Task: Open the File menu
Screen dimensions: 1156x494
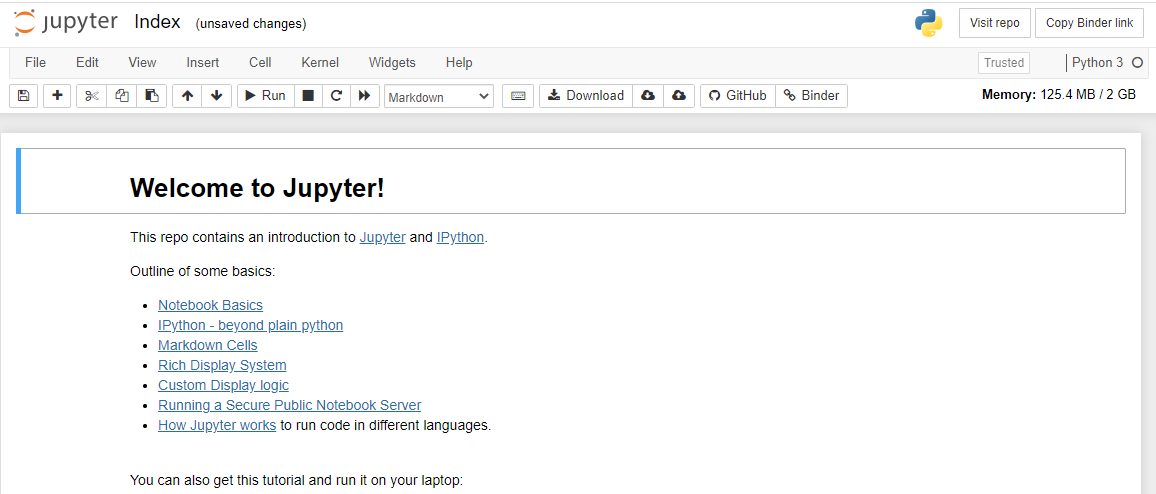Action: coord(35,63)
